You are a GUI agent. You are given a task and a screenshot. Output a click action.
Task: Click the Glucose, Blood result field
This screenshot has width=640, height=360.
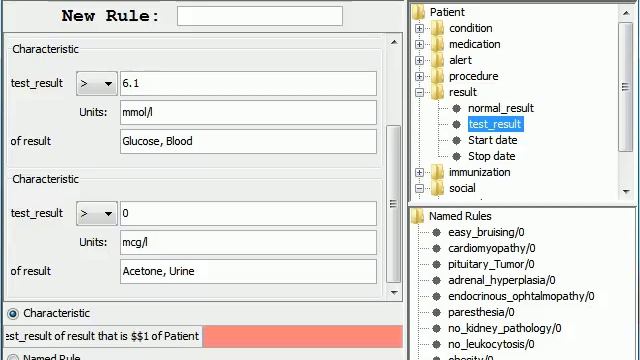pyautogui.click(x=248, y=141)
